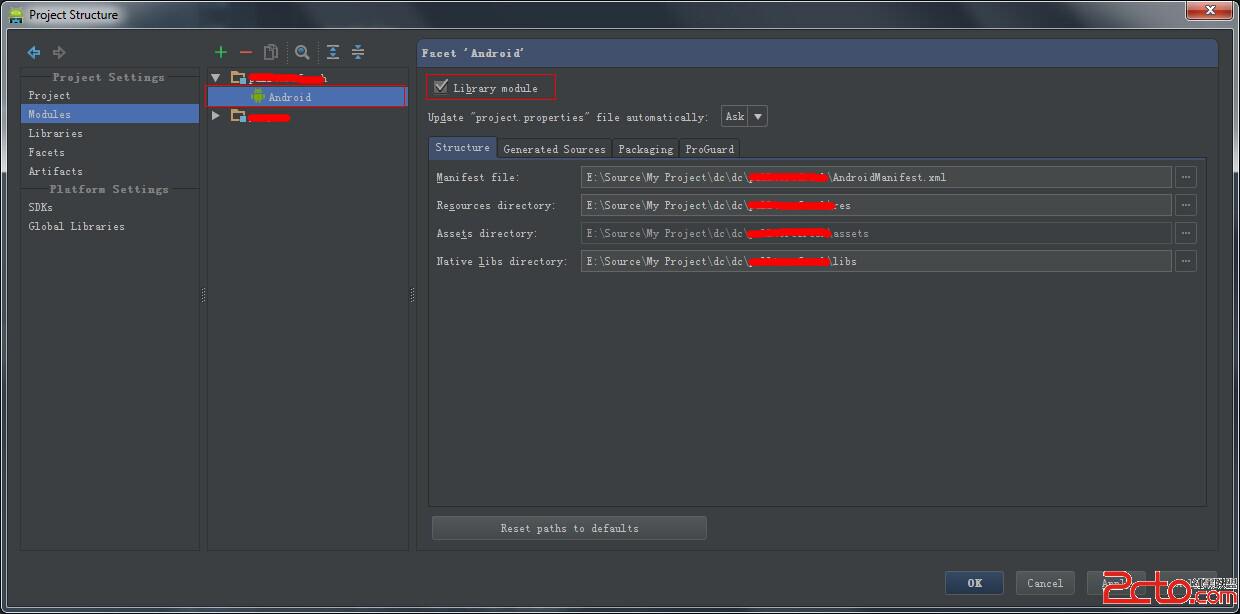This screenshot has width=1240, height=614.
Task: Open Global Libraries platform settings
Action: pos(76,226)
